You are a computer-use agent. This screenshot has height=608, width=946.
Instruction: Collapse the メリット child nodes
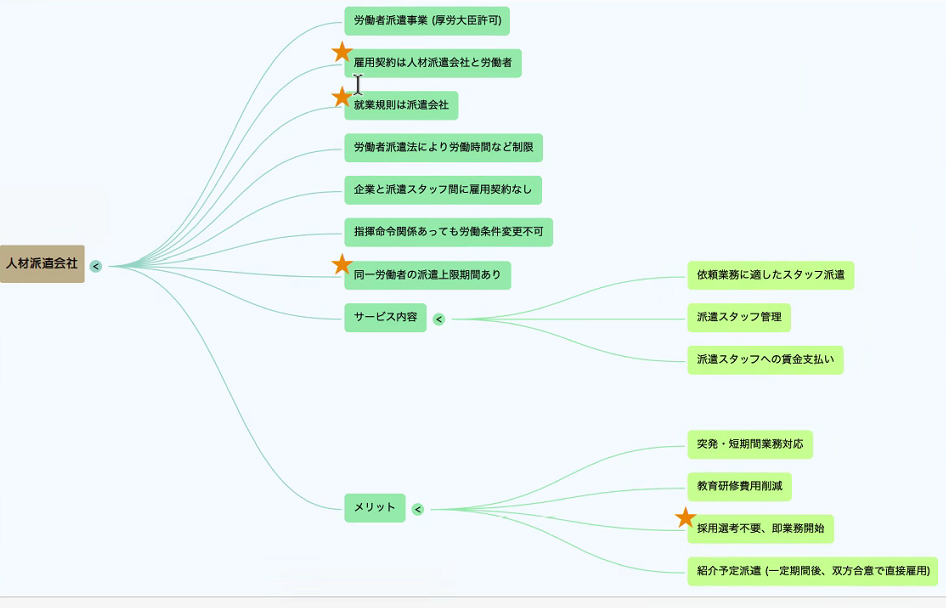coord(418,509)
